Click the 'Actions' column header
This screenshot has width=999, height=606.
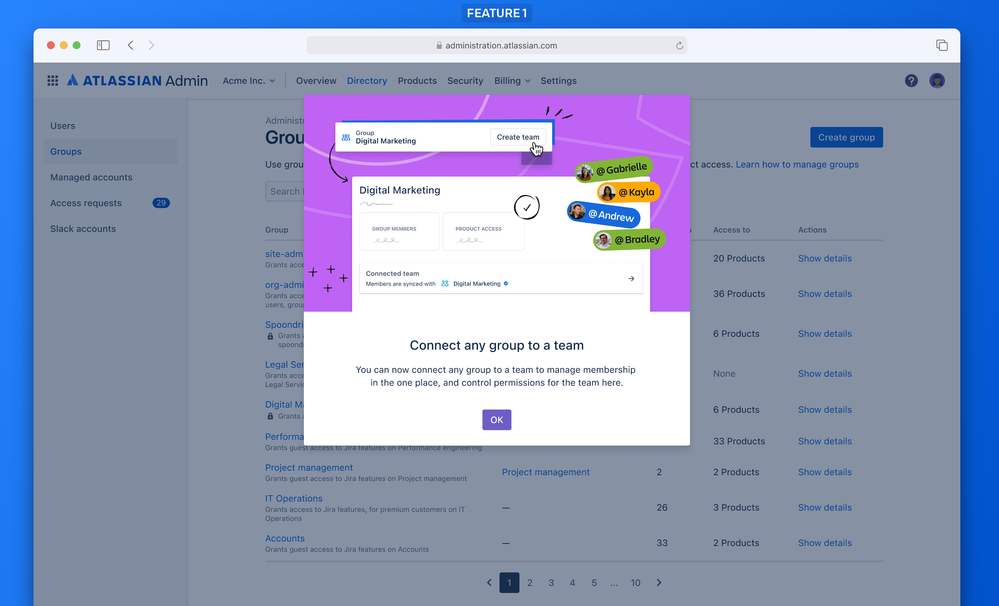coord(812,230)
